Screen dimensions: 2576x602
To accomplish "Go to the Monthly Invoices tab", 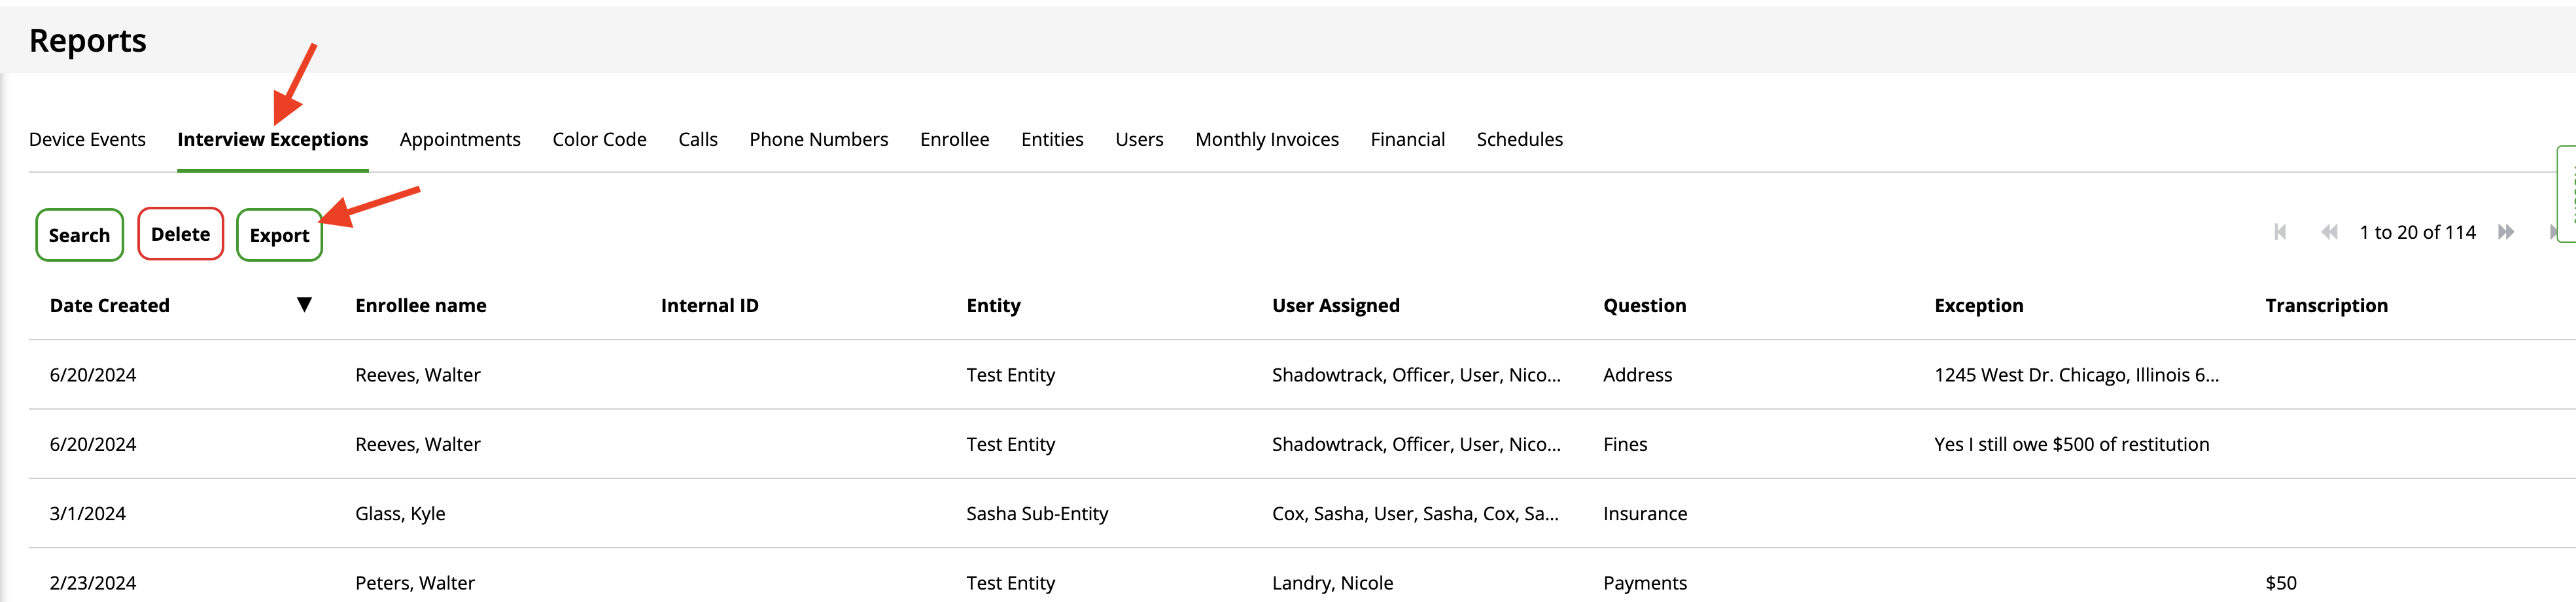I will [1266, 140].
